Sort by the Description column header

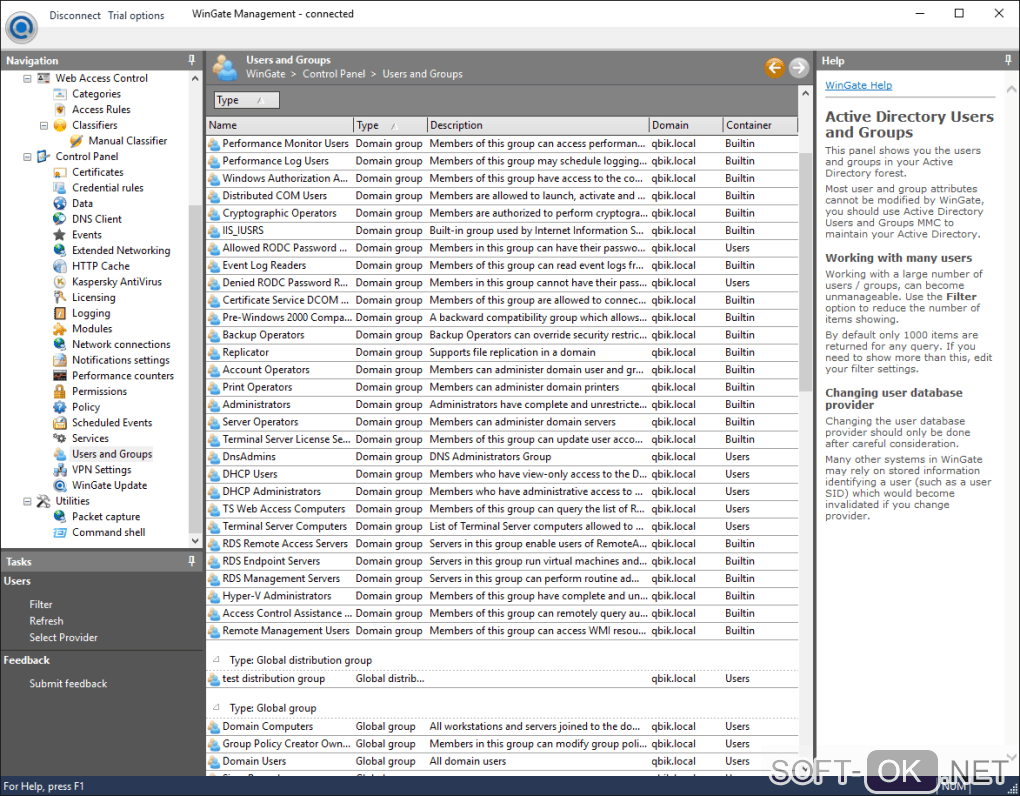[x=538, y=125]
